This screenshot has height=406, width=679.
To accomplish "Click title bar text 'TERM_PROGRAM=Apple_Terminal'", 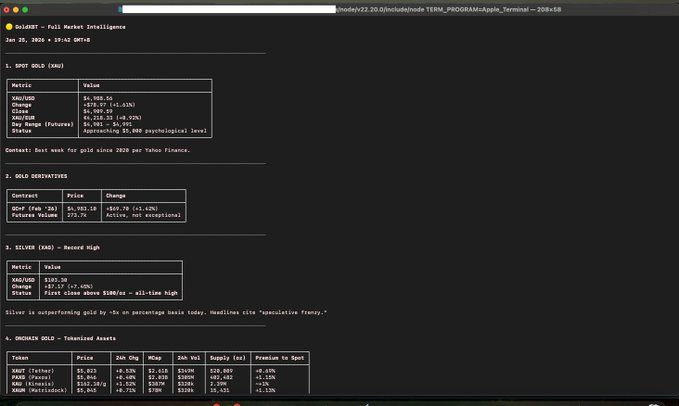I will pyautogui.click(x=477, y=10).
